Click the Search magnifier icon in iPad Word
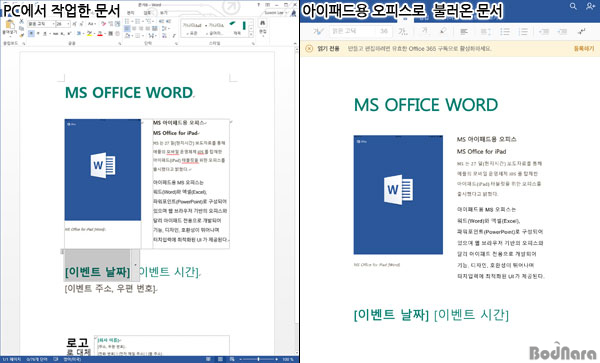 click(x=573, y=6)
